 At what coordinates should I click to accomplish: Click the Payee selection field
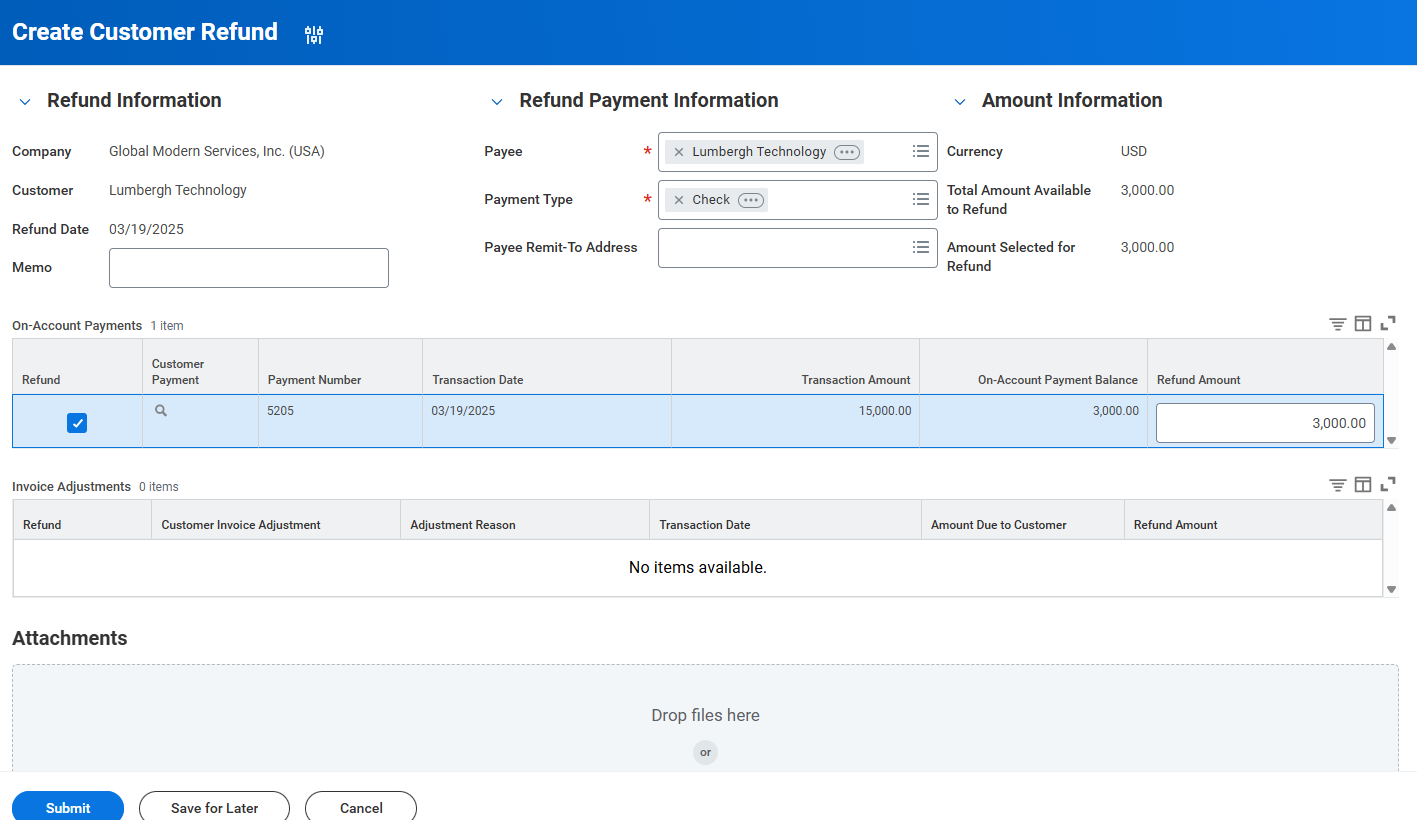pos(798,152)
